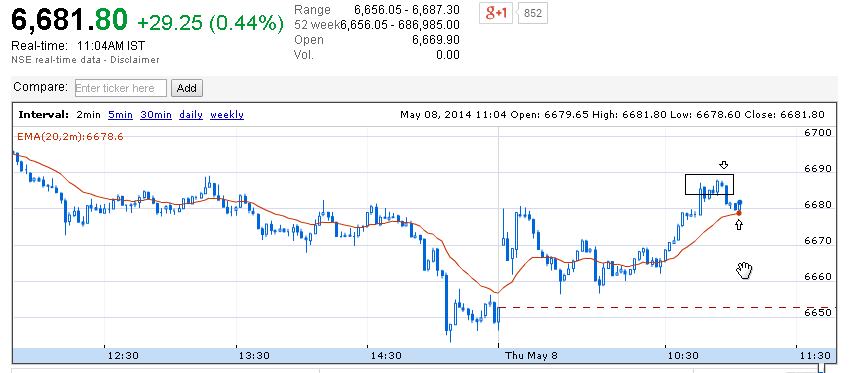Image resolution: width=850 pixels, height=373 pixels.
Task: Click the 12:30 time axis label
Action: [x=123, y=356]
